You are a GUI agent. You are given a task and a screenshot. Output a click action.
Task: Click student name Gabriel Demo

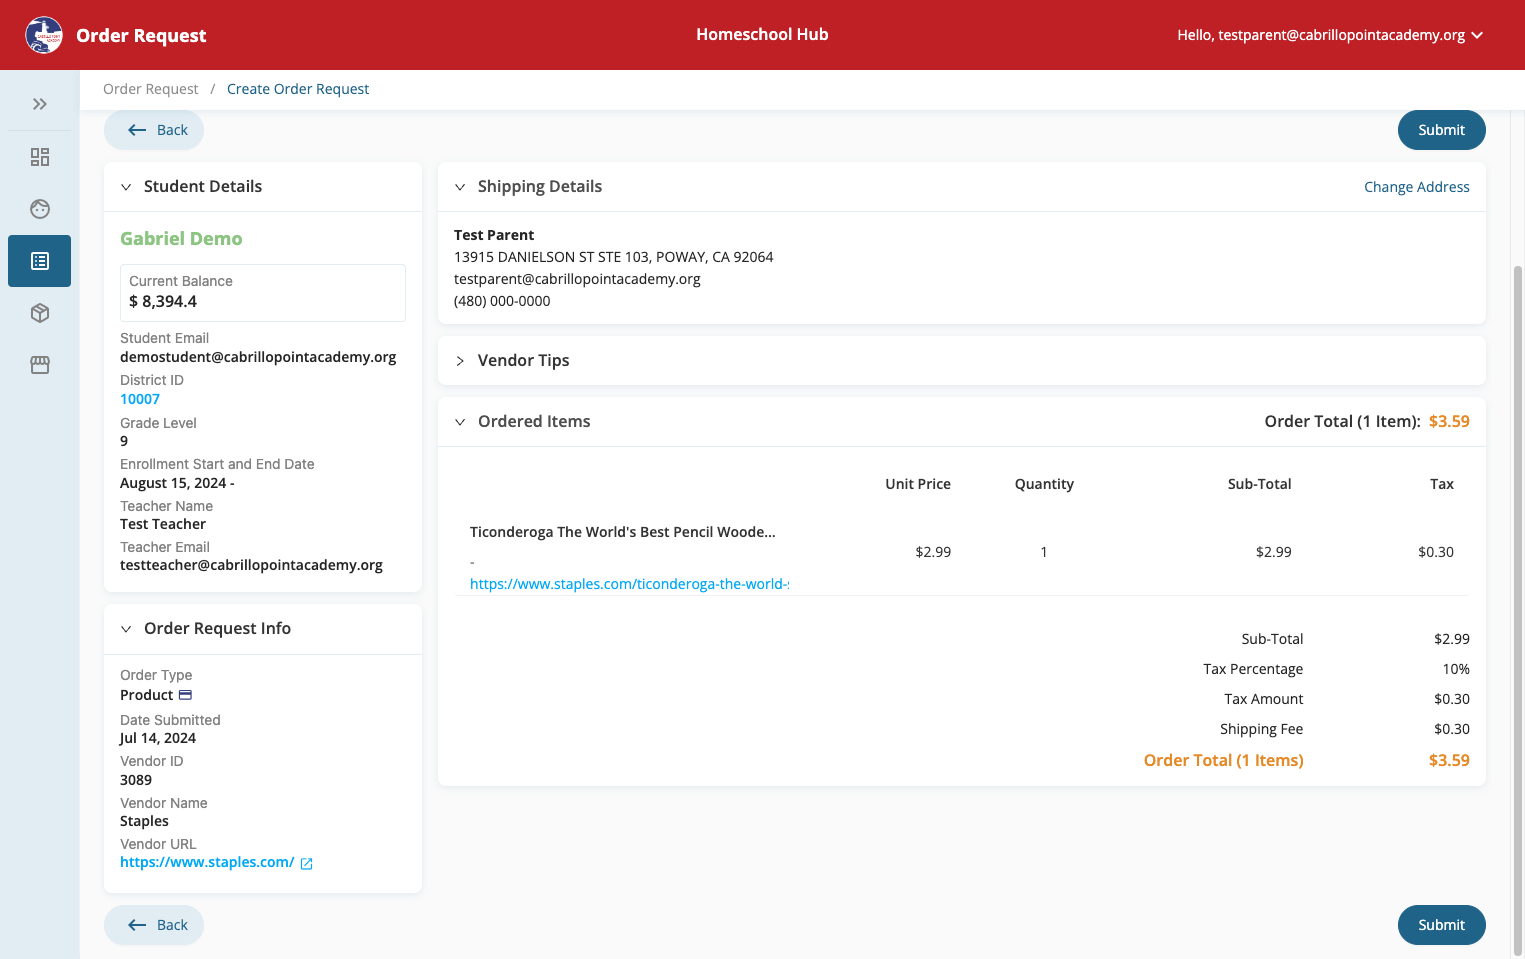[x=181, y=238]
